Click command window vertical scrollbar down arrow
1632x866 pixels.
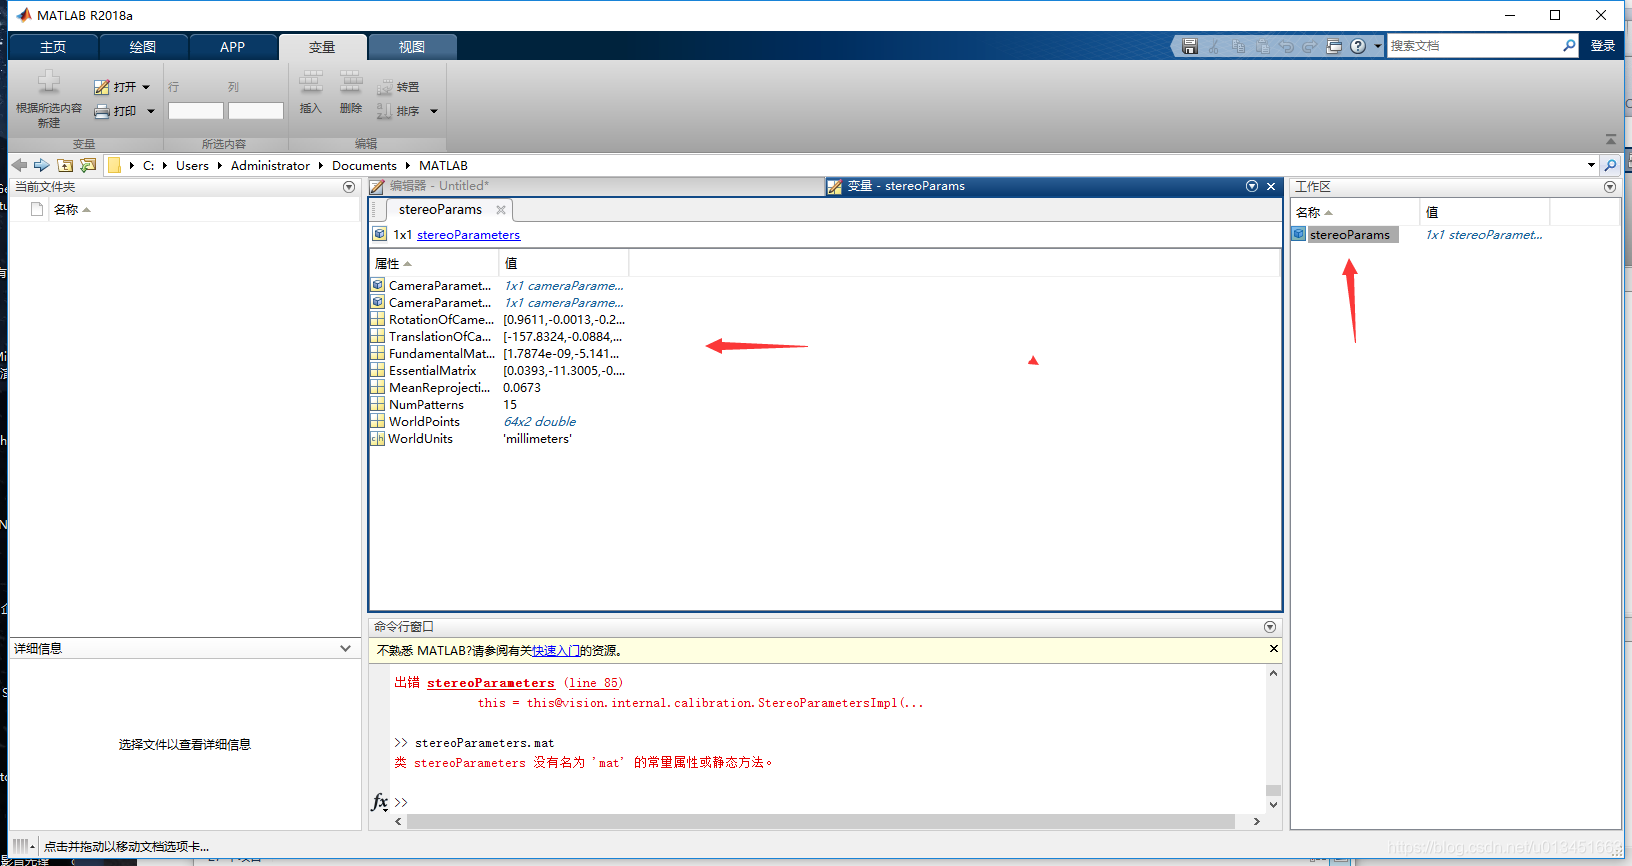coord(1273,804)
